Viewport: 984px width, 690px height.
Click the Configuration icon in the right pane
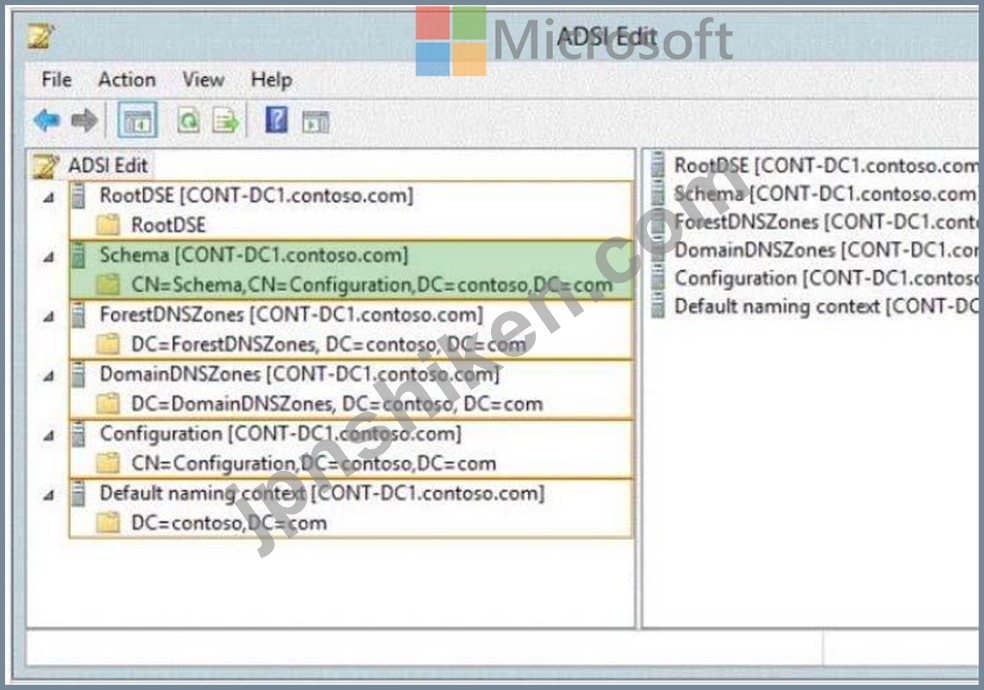(x=658, y=278)
